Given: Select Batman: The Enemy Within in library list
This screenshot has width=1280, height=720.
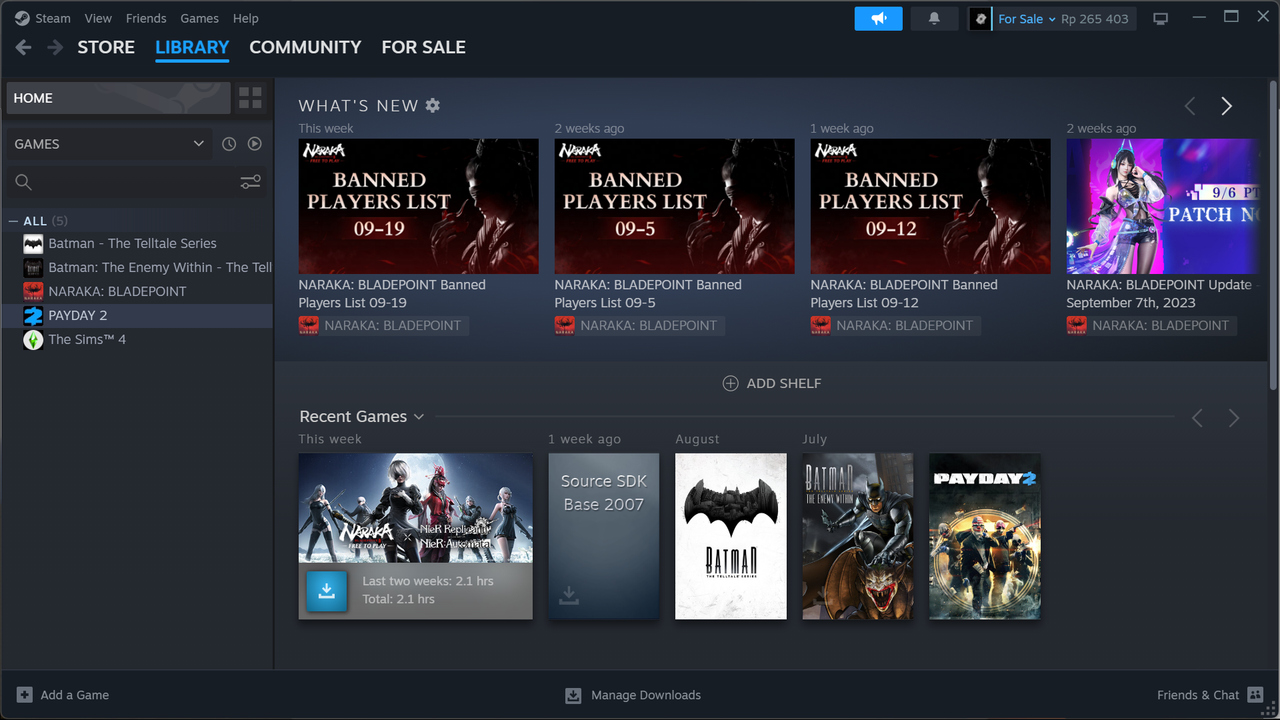Looking at the screenshot, I should tap(138, 267).
